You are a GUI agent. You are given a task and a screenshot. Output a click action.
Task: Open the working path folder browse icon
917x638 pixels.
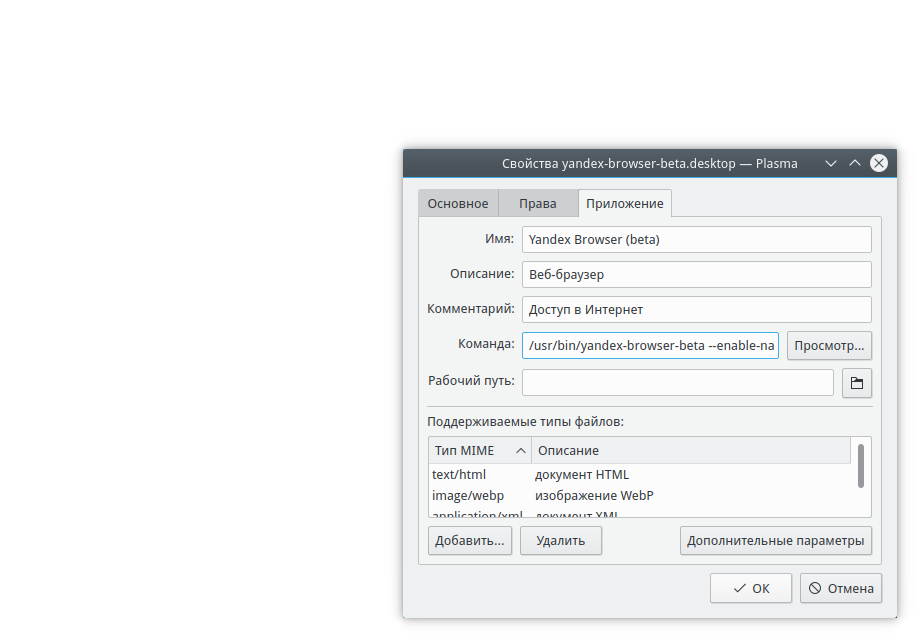pyautogui.click(x=857, y=383)
